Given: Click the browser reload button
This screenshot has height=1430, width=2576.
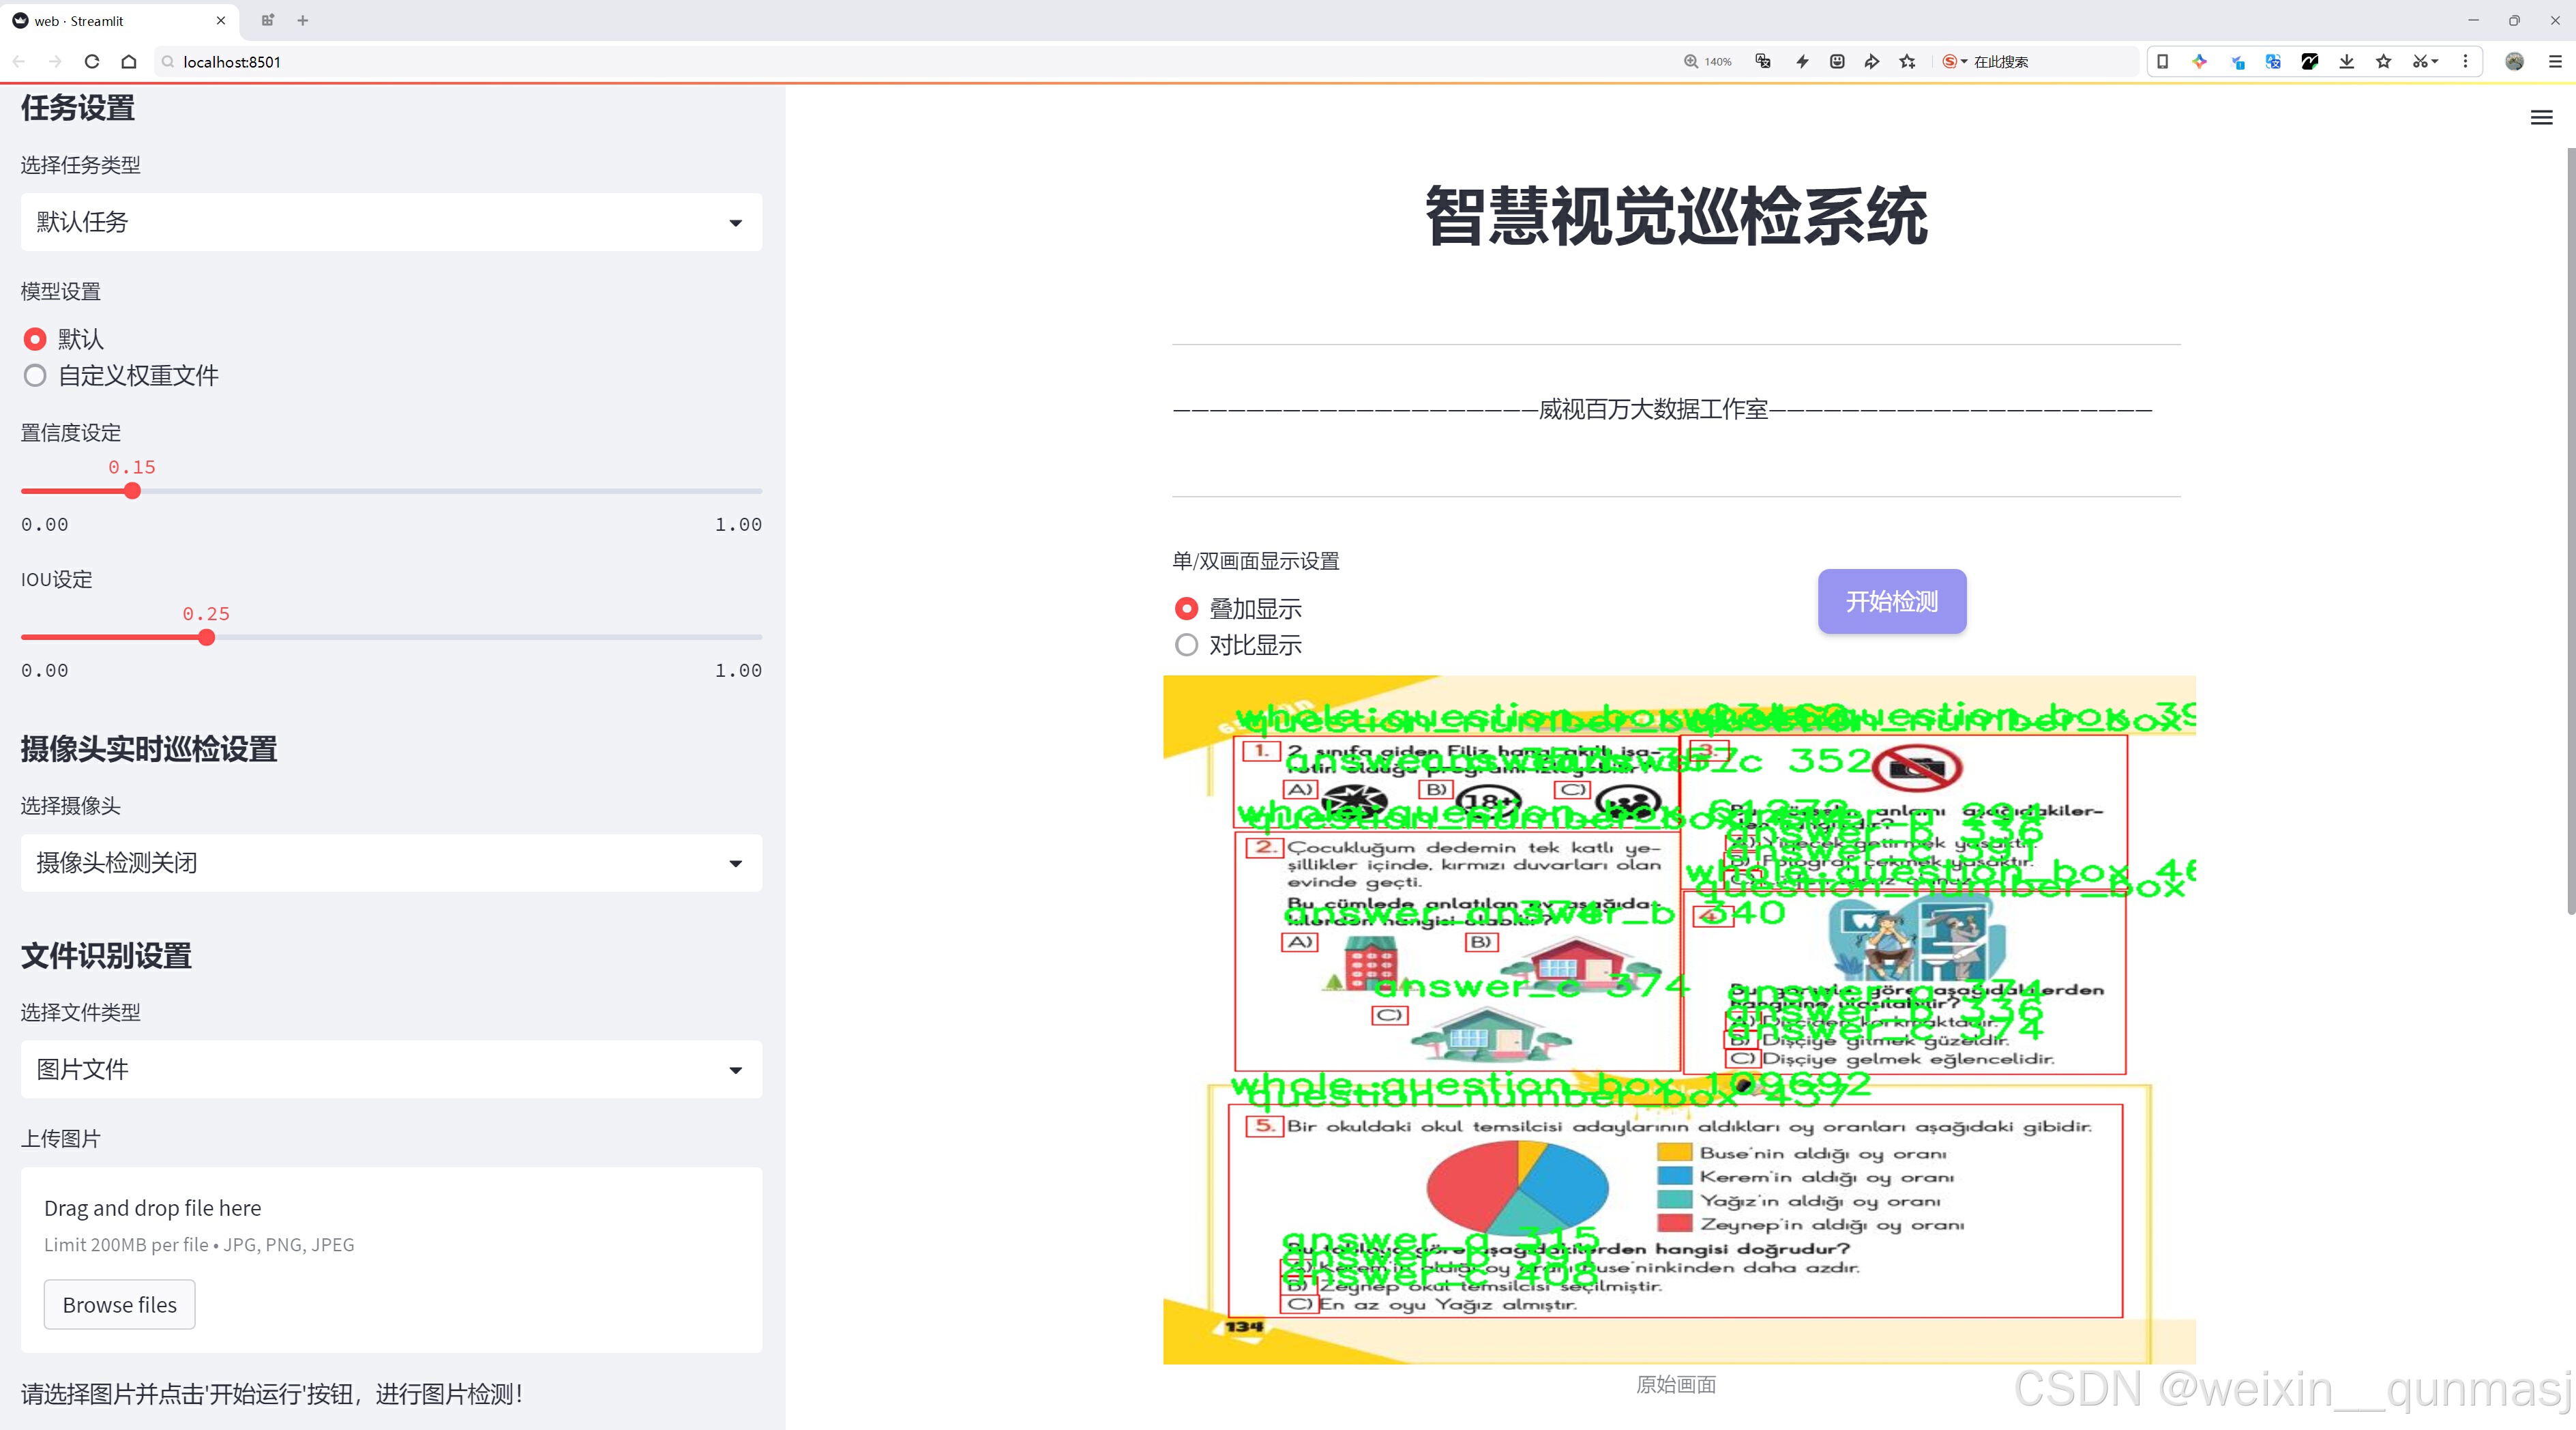Looking at the screenshot, I should pos(92,62).
